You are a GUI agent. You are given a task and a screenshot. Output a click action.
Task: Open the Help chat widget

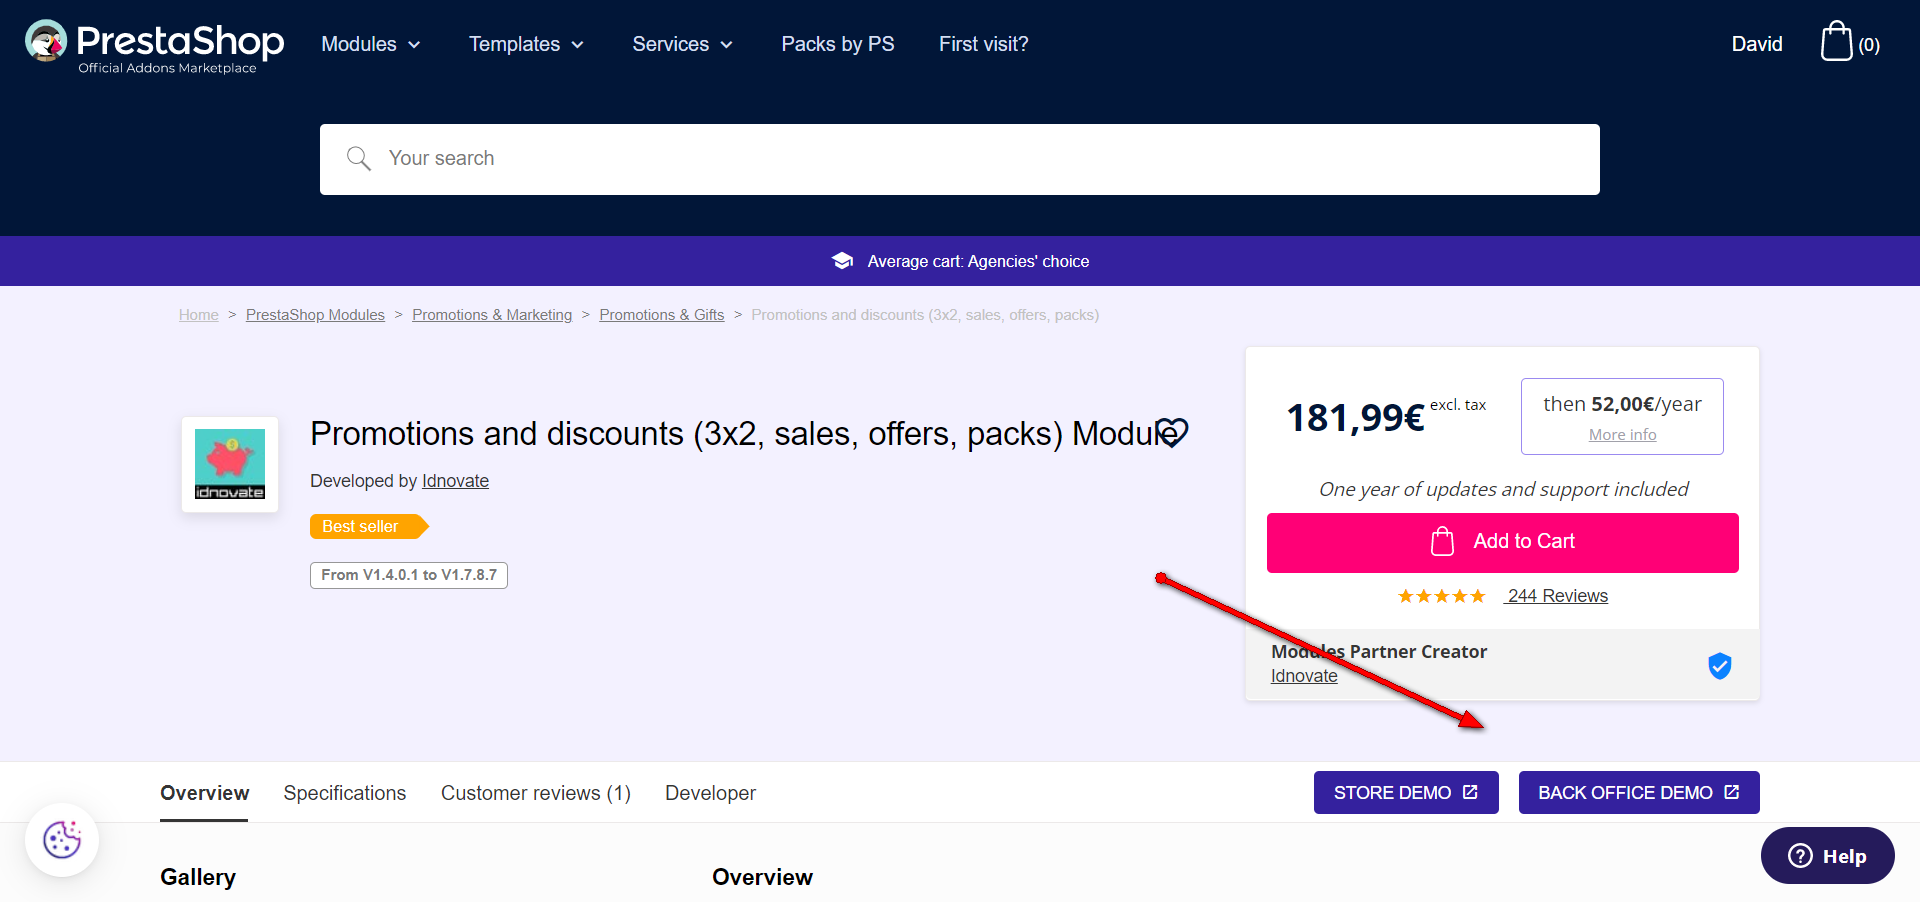(1828, 856)
